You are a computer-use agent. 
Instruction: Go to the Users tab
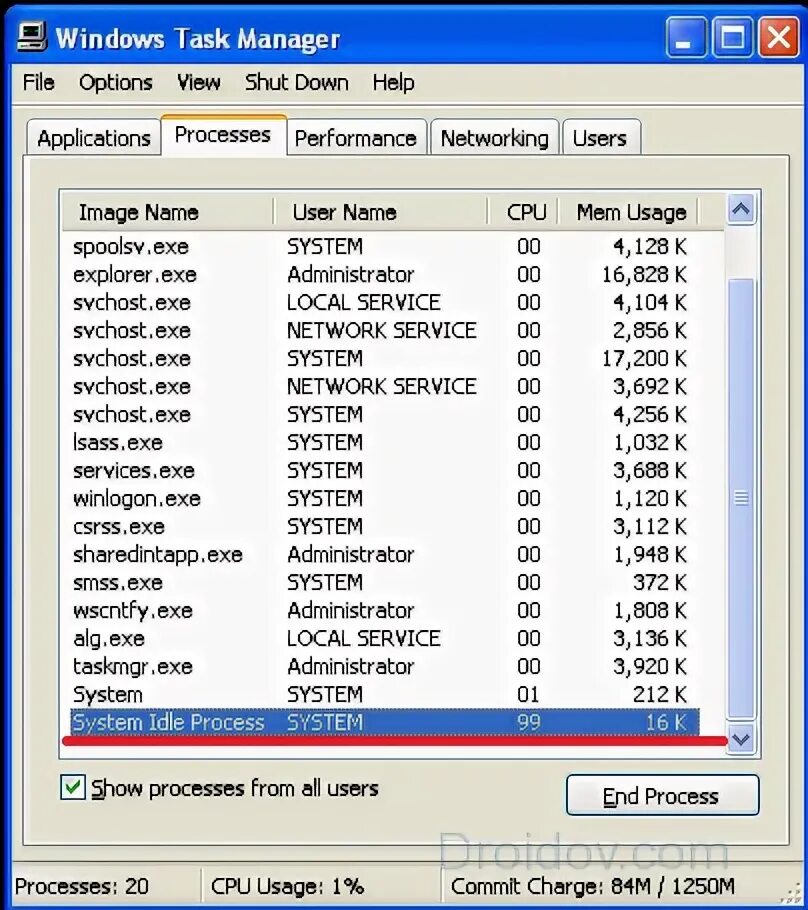601,138
